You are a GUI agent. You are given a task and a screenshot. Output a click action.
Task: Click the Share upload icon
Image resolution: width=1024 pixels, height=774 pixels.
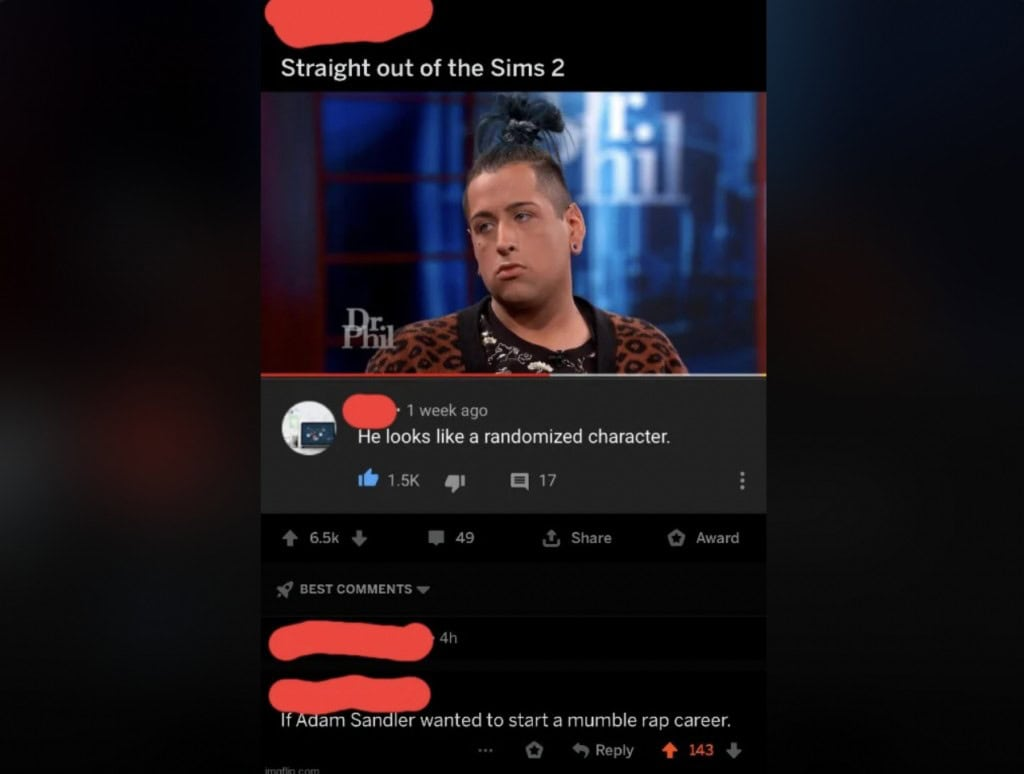tap(551, 538)
